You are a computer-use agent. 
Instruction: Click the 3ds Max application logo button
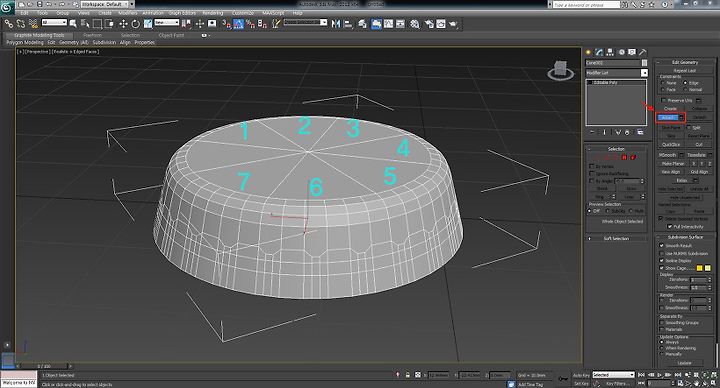click(x=7, y=7)
